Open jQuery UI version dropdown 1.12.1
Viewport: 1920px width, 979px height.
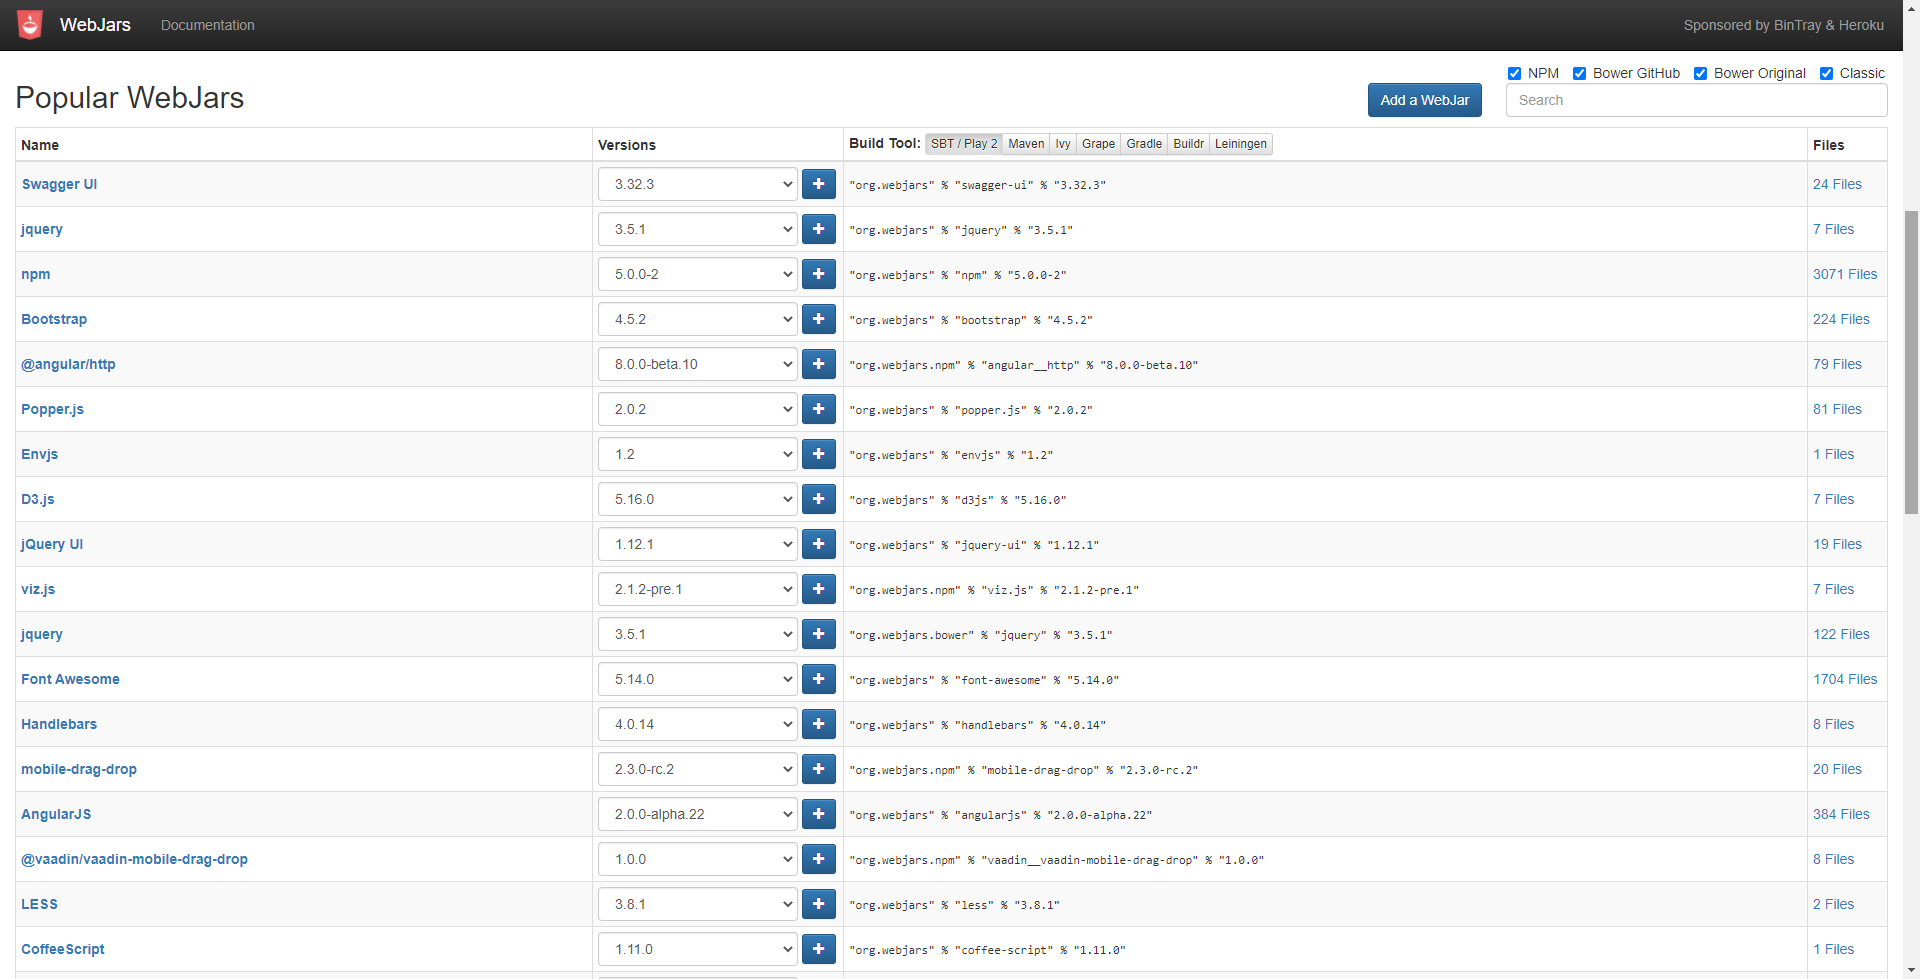(697, 544)
